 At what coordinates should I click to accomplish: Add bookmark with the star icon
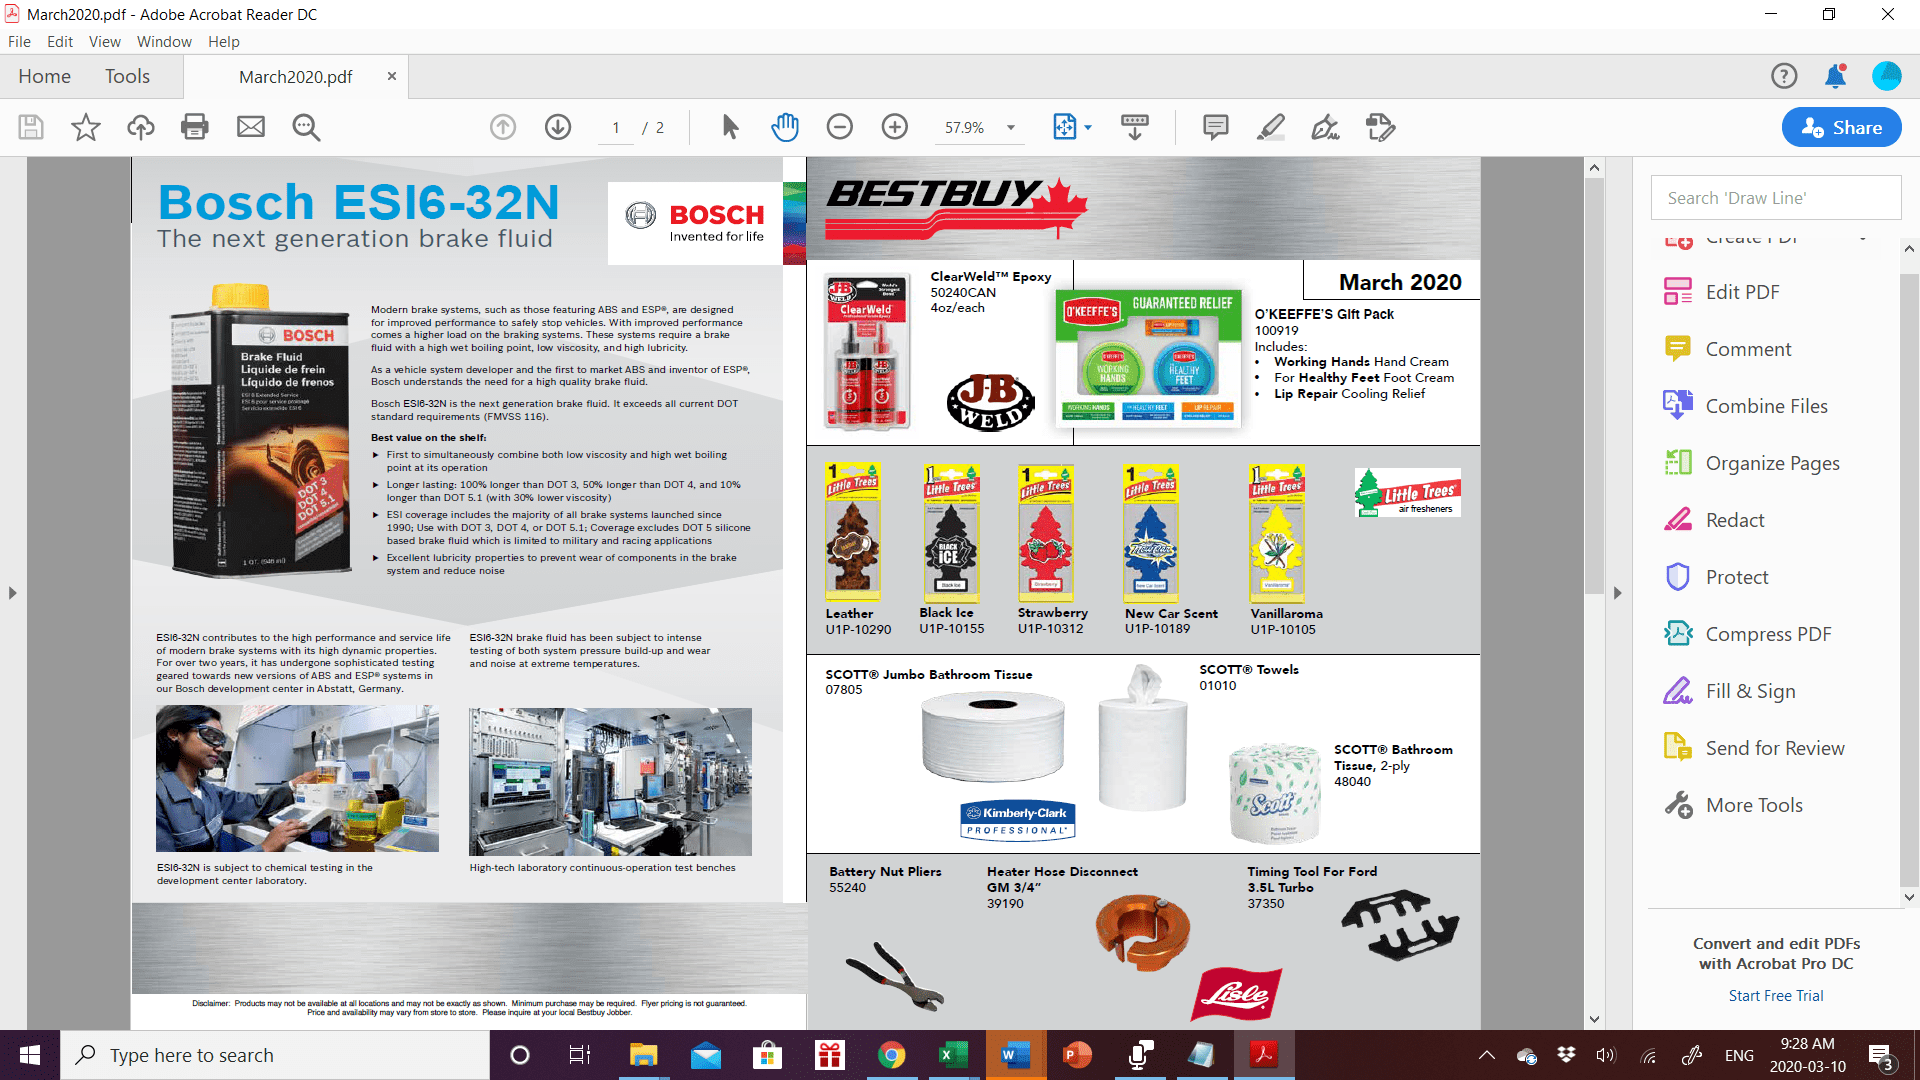[x=86, y=127]
